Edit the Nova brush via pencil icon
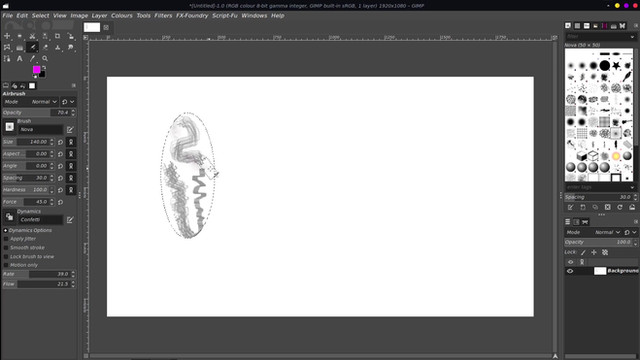This screenshot has height=360, width=640. (70, 130)
